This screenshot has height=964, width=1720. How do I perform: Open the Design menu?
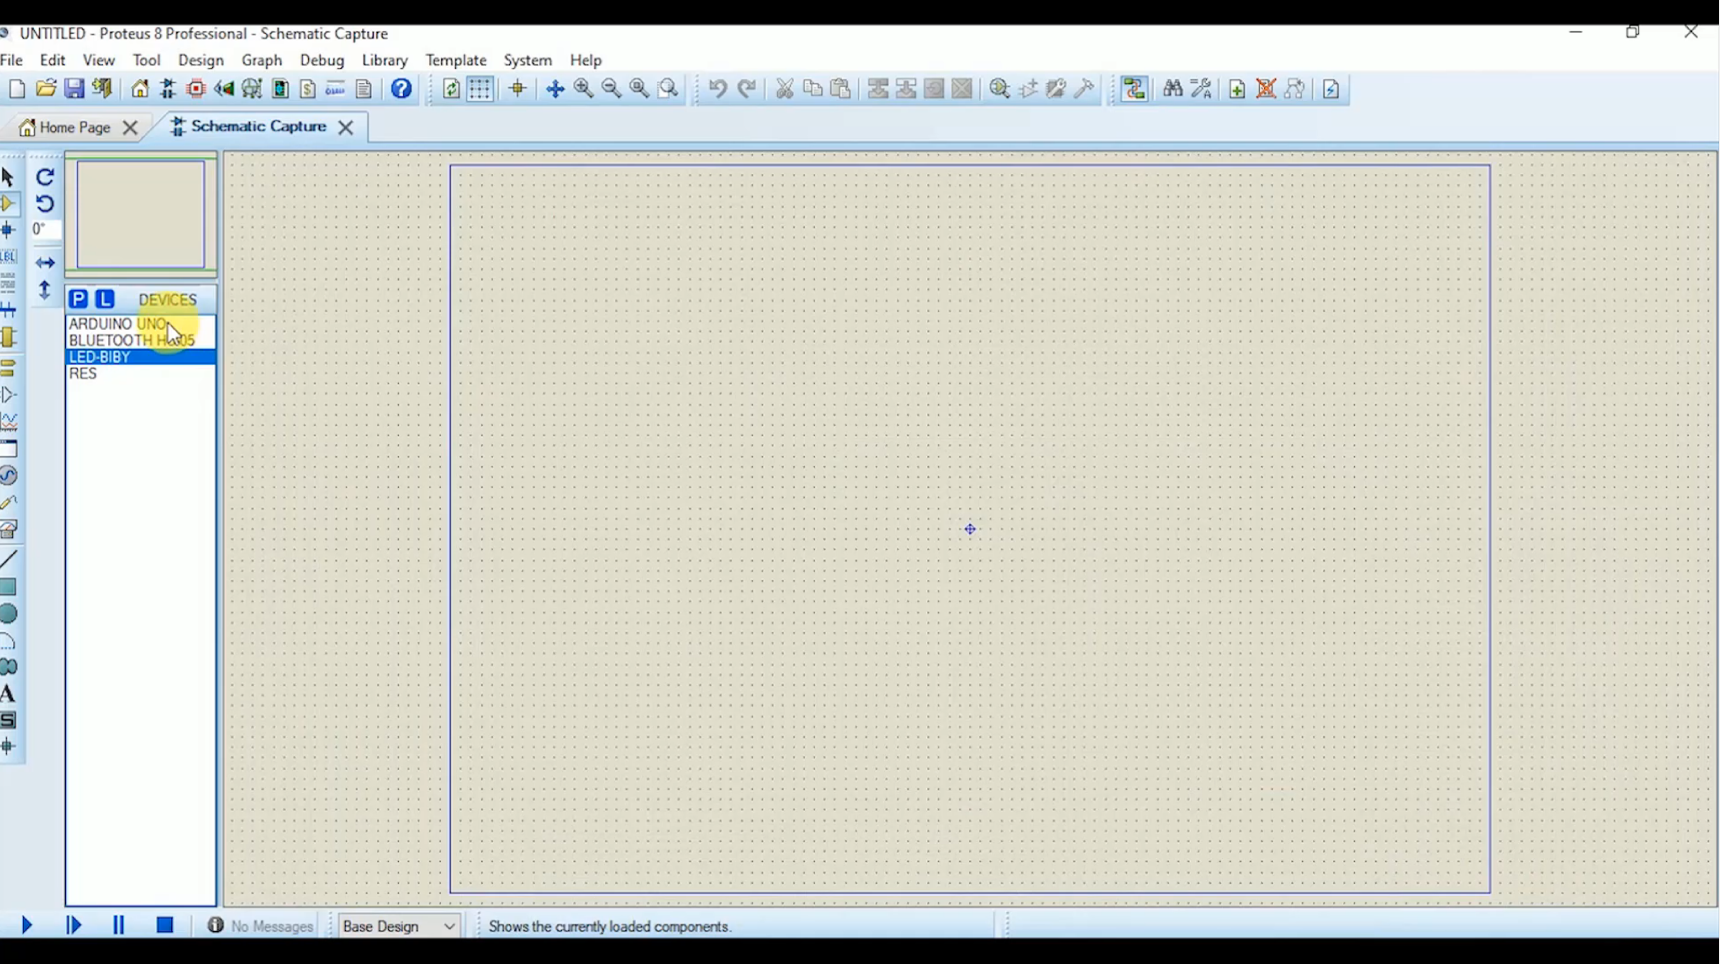(x=201, y=60)
